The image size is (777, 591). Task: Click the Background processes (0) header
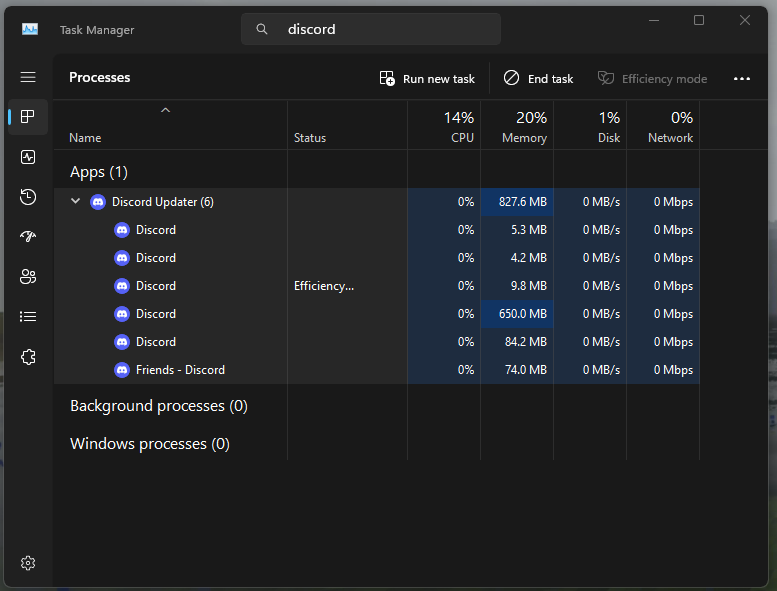coord(159,406)
